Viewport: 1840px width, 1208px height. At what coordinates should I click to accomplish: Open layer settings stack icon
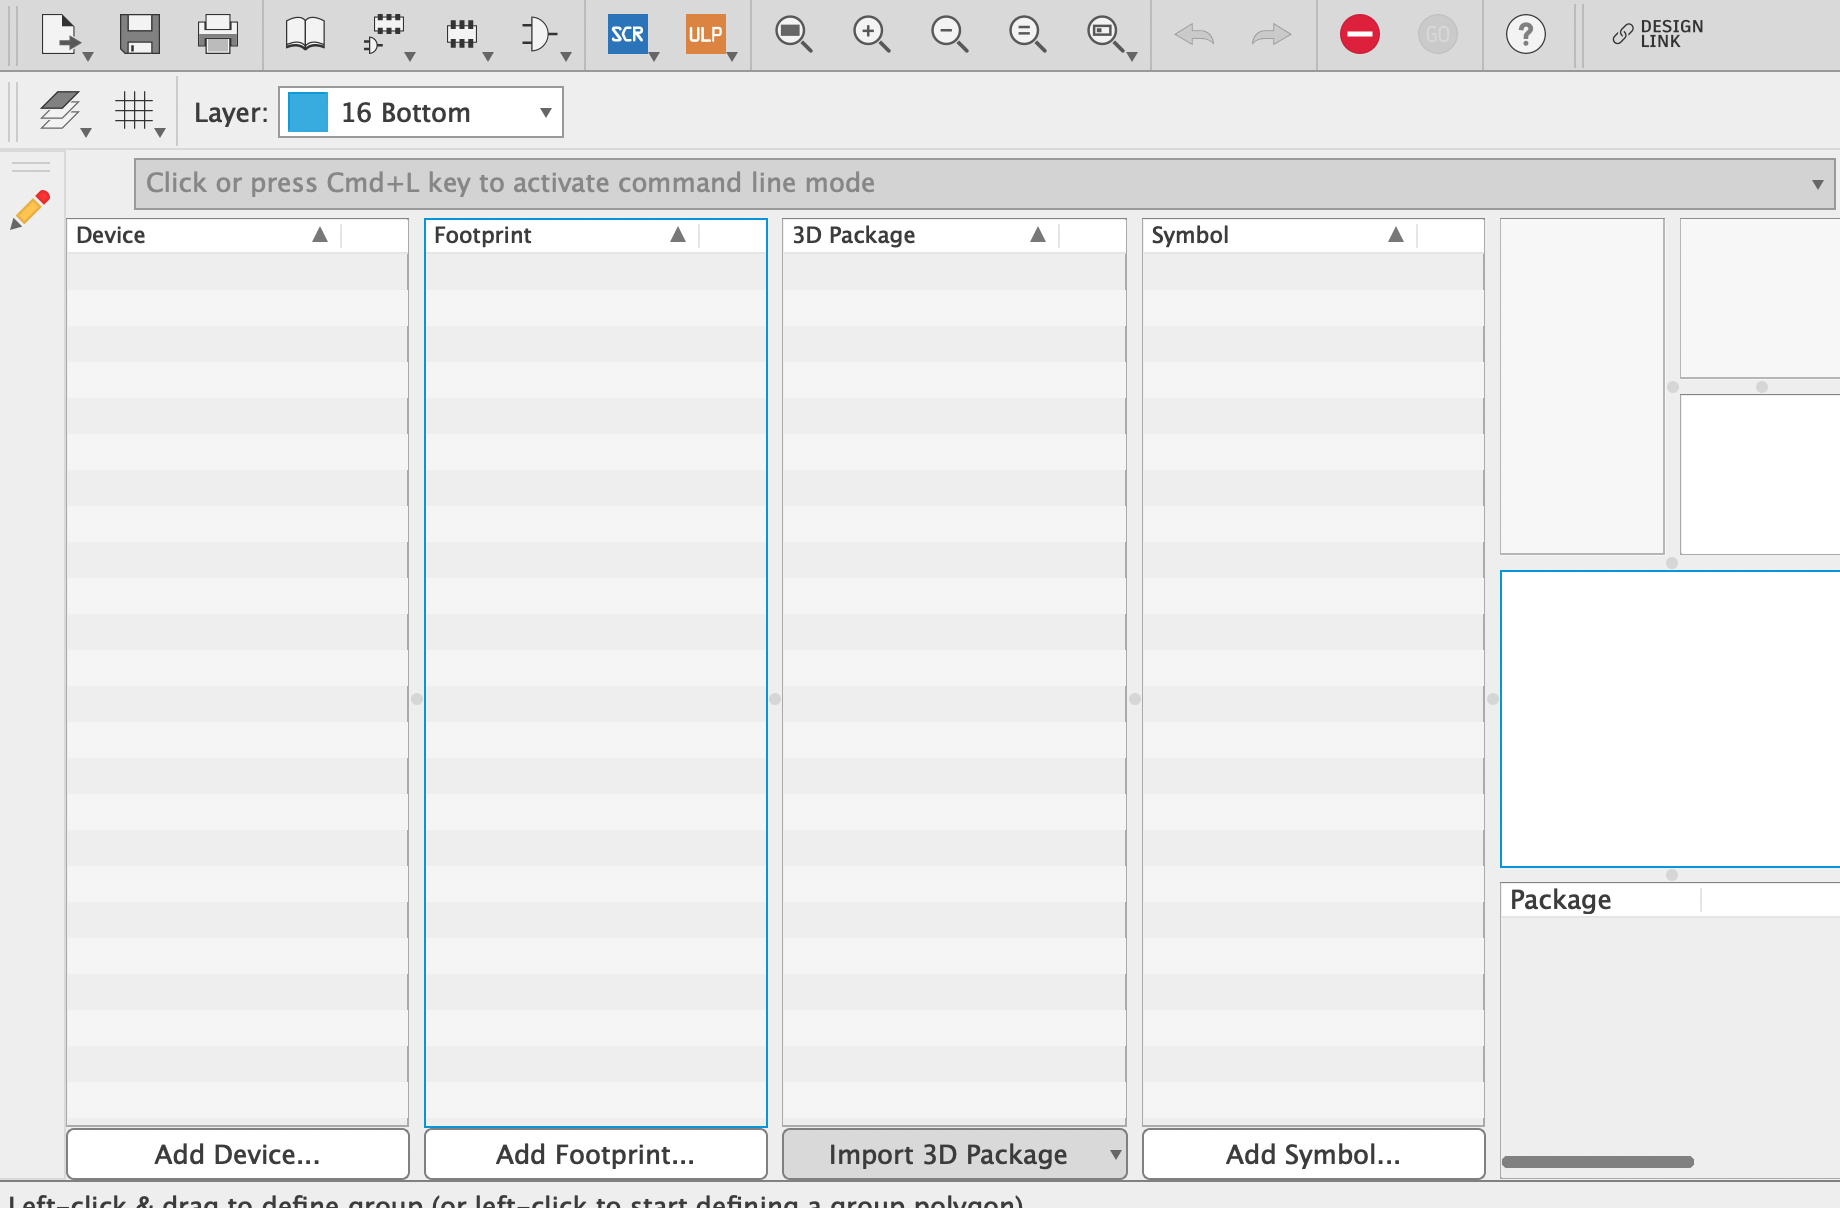pos(60,110)
